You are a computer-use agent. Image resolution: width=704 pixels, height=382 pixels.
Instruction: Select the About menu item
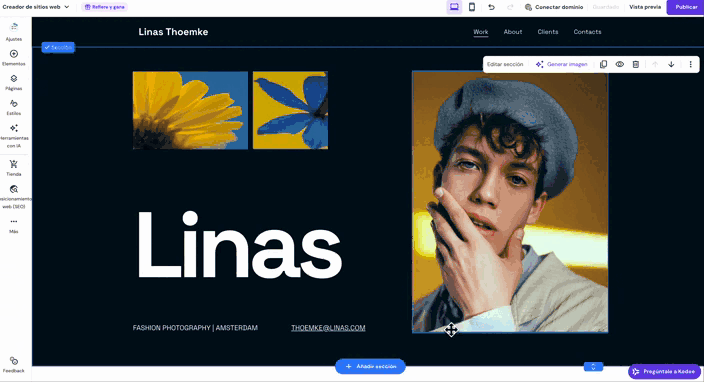pyautogui.click(x=513, y=32)
